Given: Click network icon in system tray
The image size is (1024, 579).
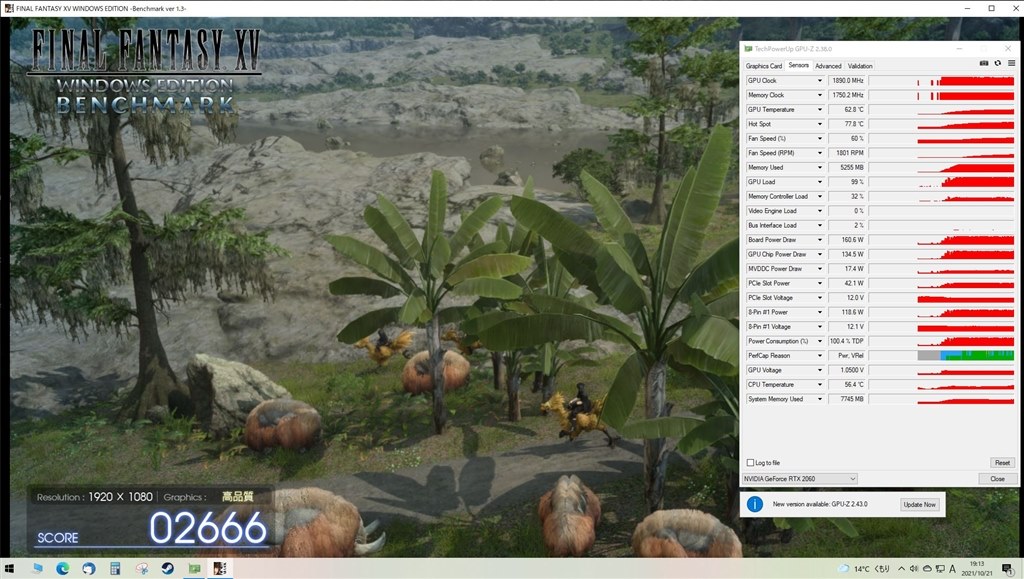Looking at the screenshot, I should [x=940, y=569].
